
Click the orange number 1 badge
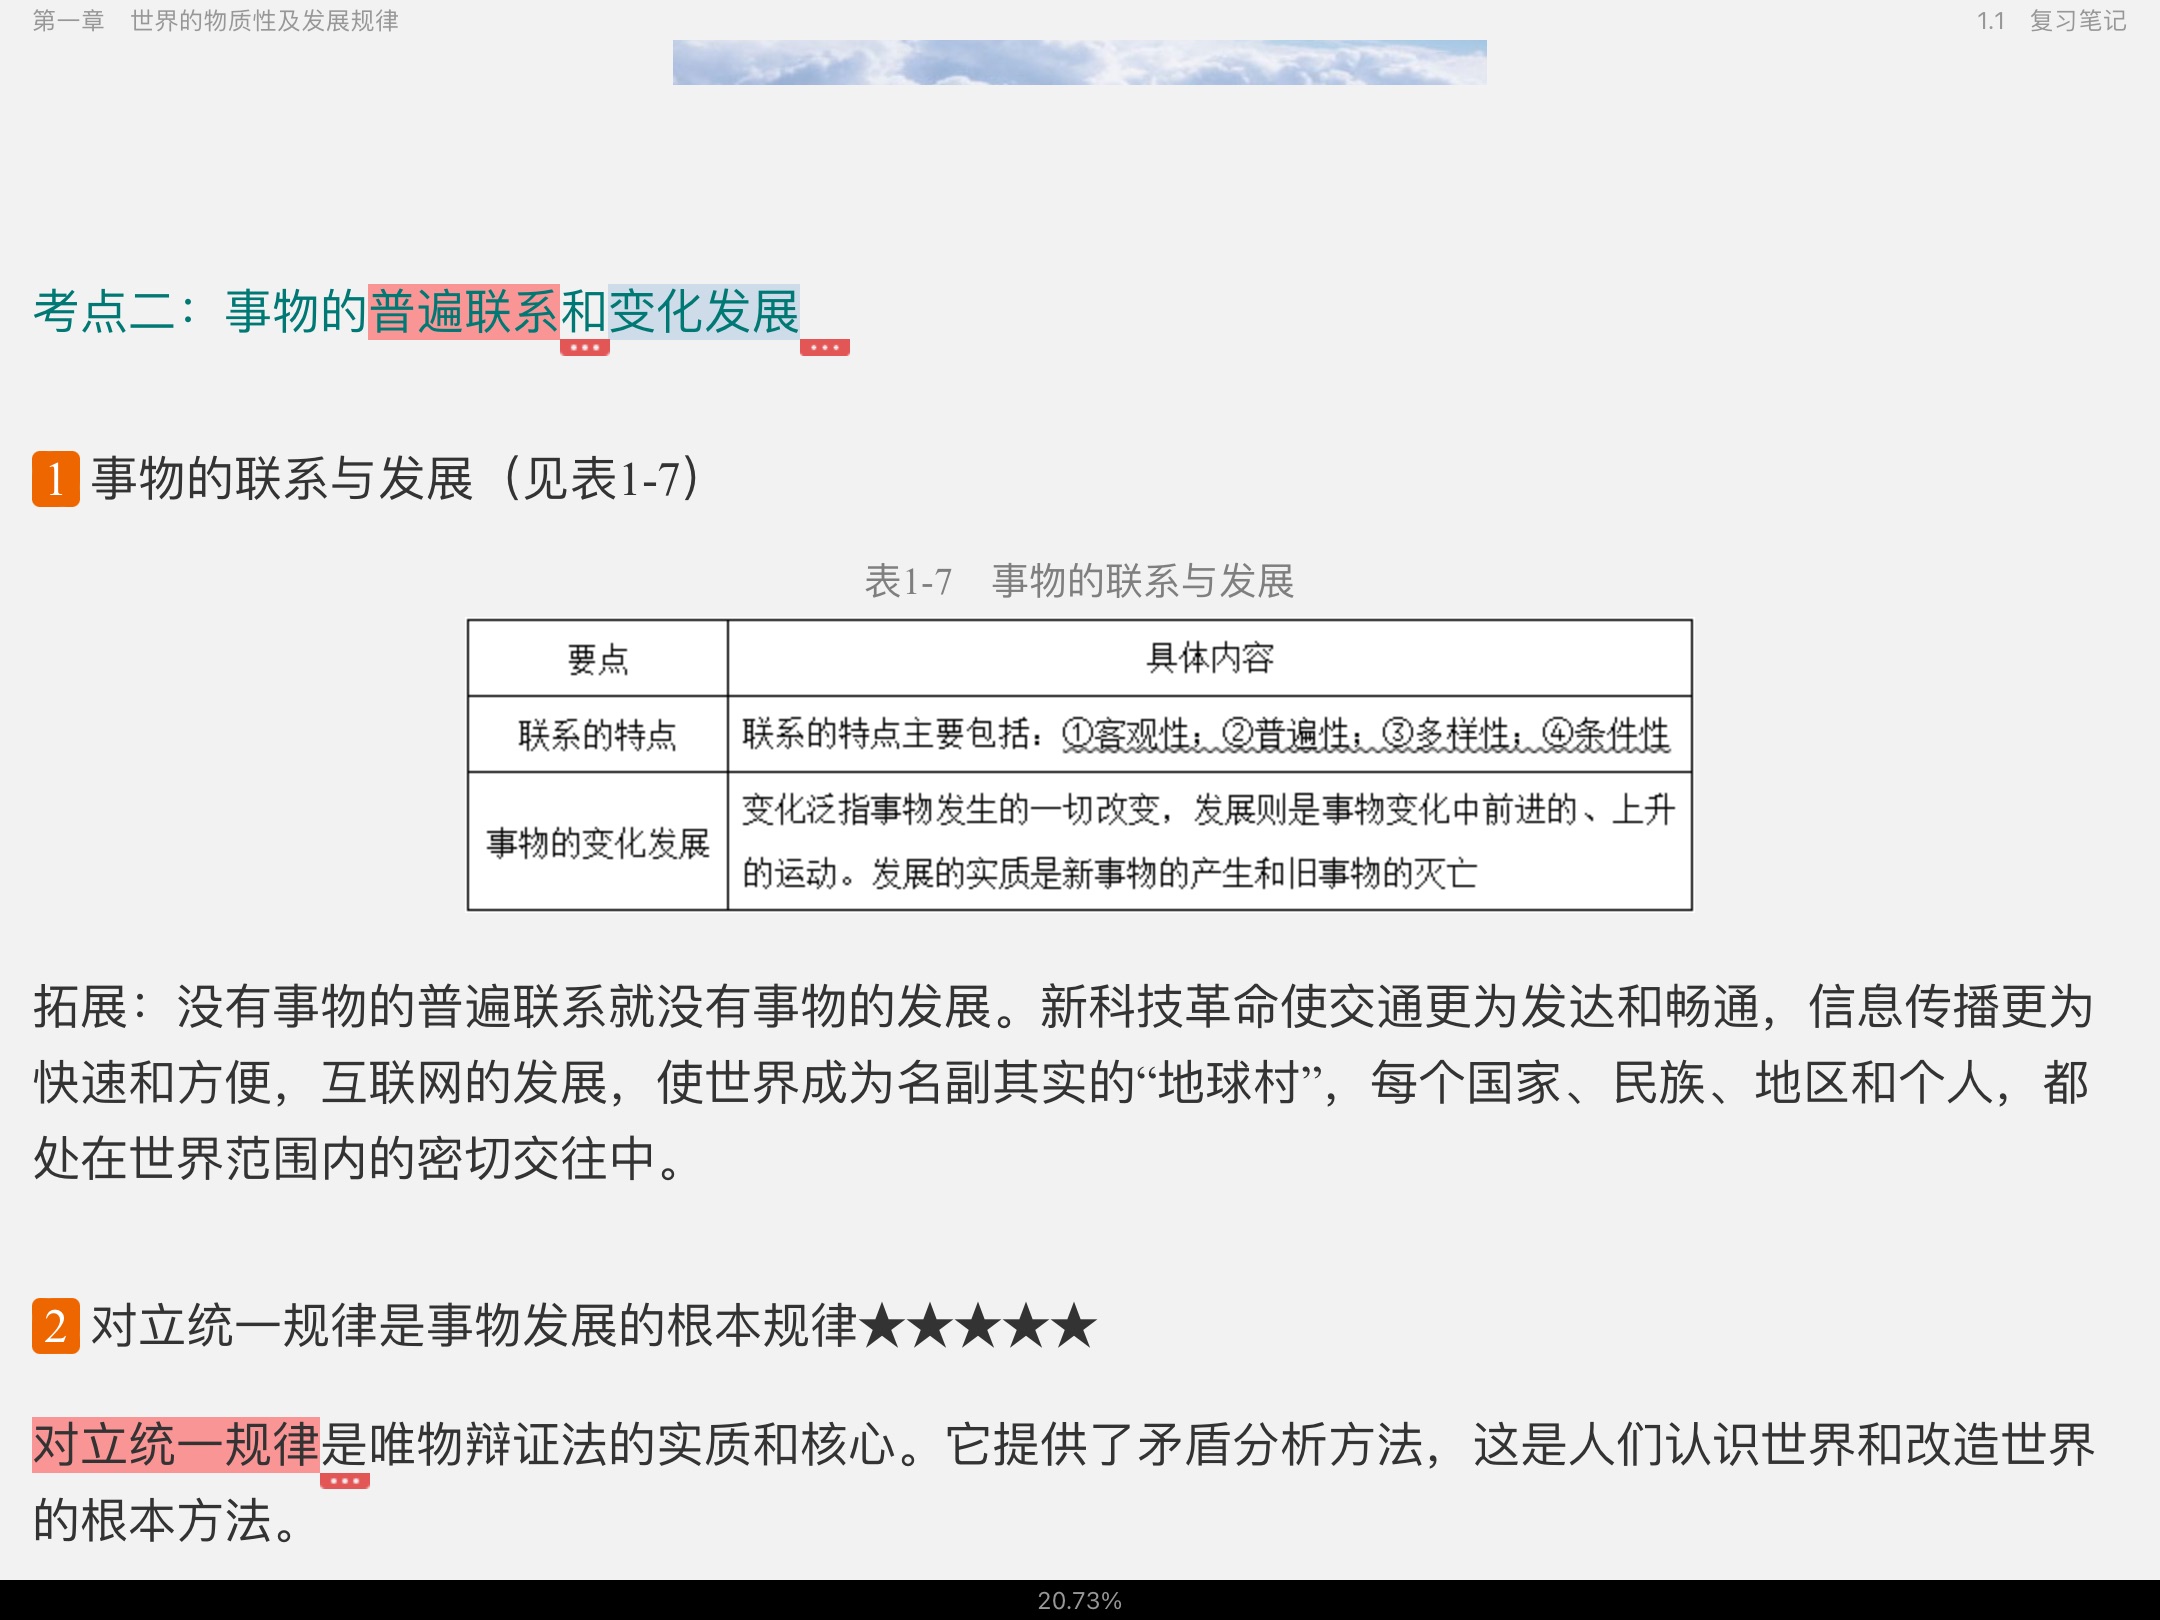56,479
